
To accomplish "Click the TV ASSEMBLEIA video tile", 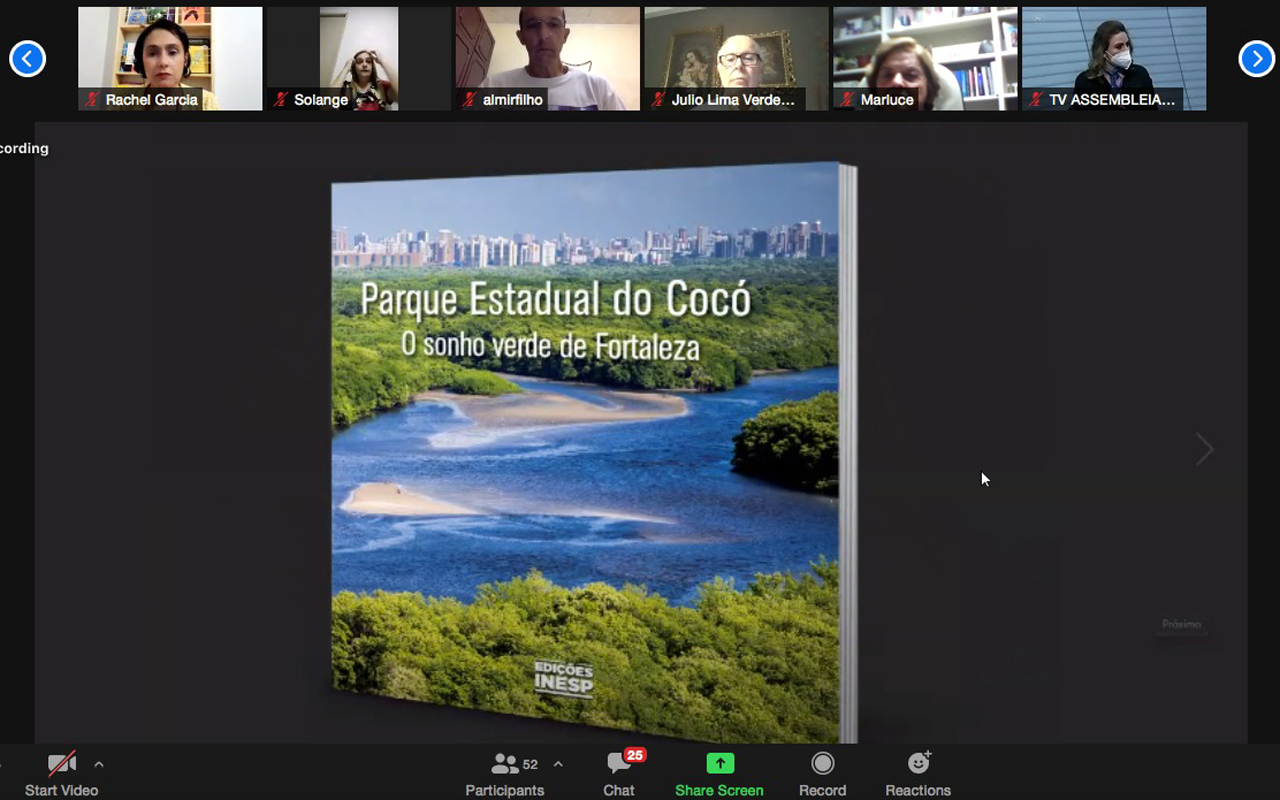I will (x=1114, y=58).
